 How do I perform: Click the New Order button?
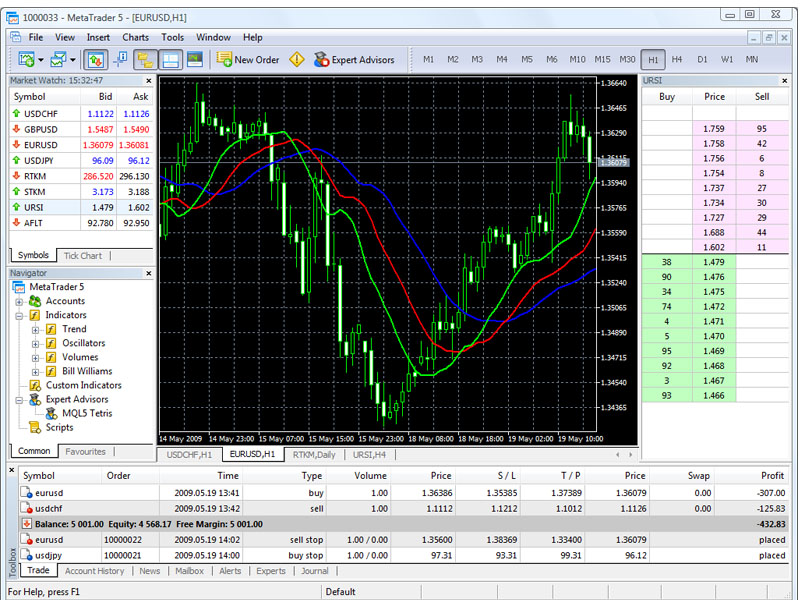pyautogui.click(x=247, y=60)
